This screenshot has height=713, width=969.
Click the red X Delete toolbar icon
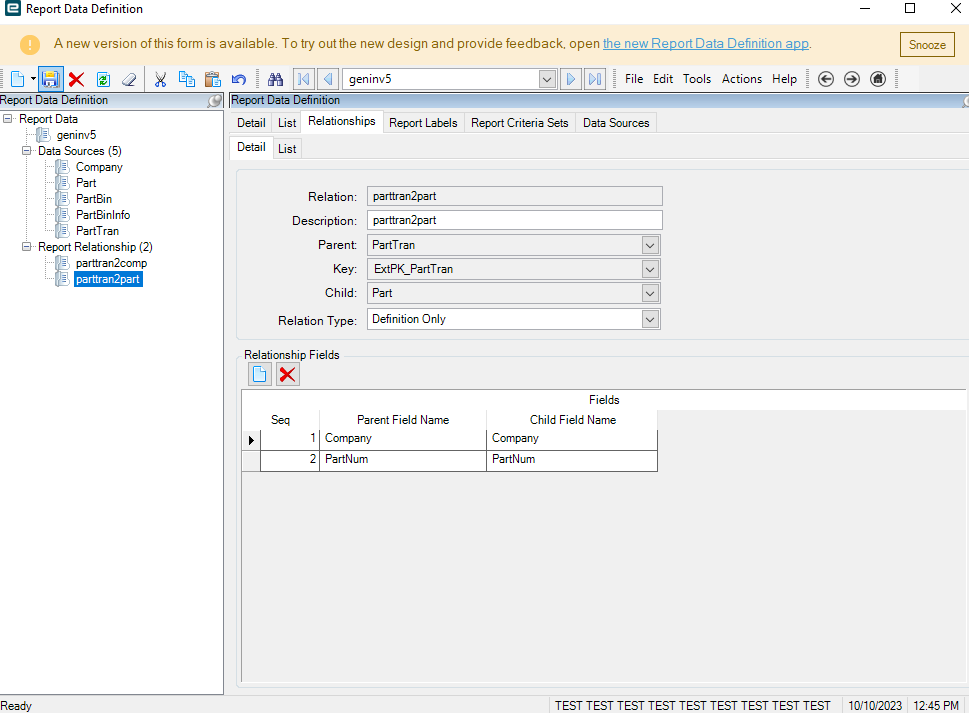(x=76, y=79)
